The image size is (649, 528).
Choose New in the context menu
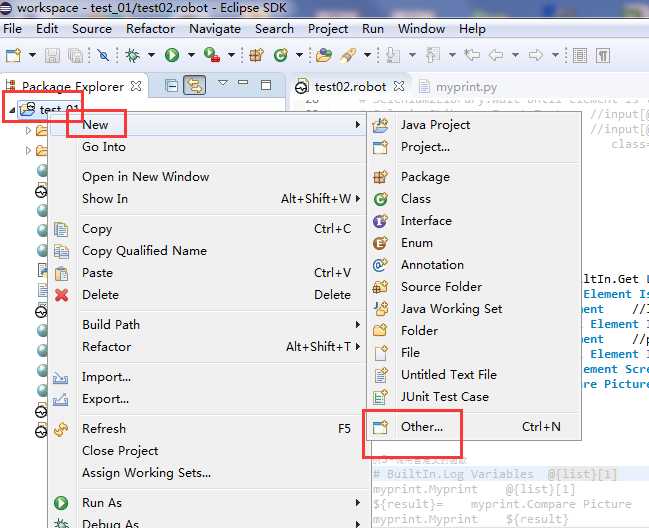click(x=208, y=125)
